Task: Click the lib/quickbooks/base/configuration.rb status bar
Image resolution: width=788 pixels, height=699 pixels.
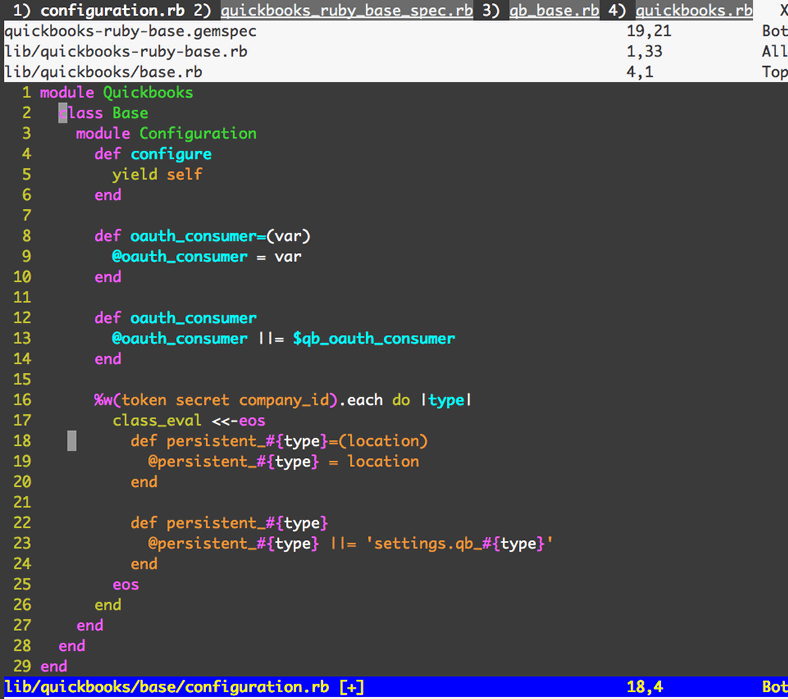Action: click(x=394, y=687)
